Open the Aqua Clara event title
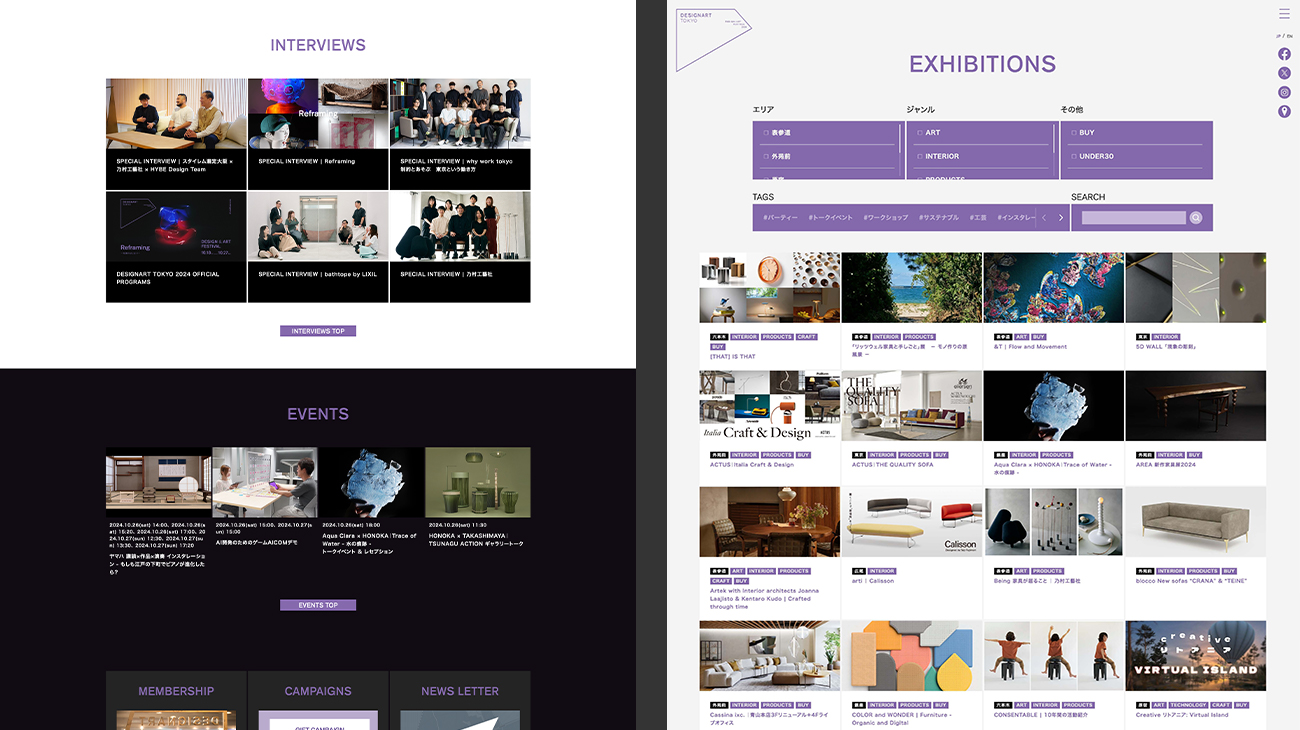This screenshot has width=1300, height=730. pos(370,543)
